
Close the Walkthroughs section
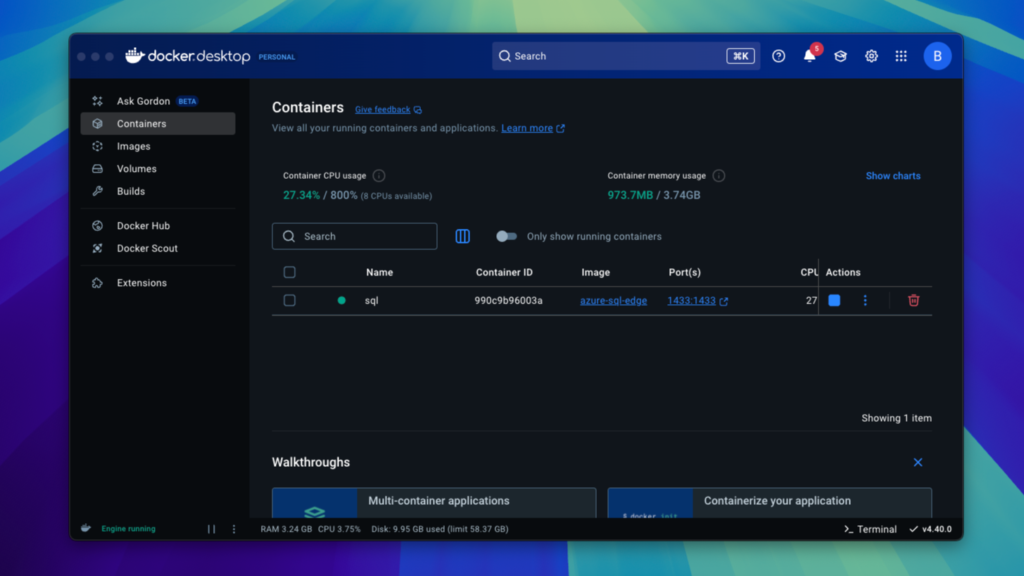click(x=918, y=462)
